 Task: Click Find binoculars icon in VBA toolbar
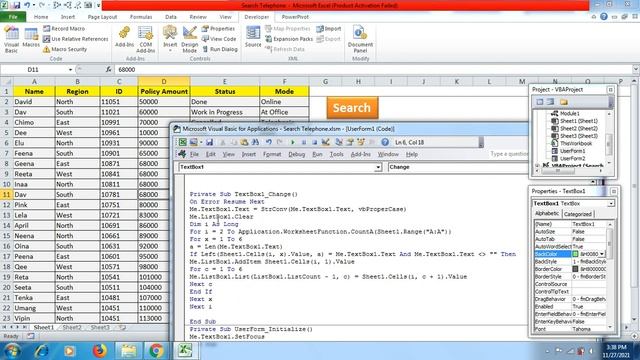pyautogui.click(x=255, y=142)
